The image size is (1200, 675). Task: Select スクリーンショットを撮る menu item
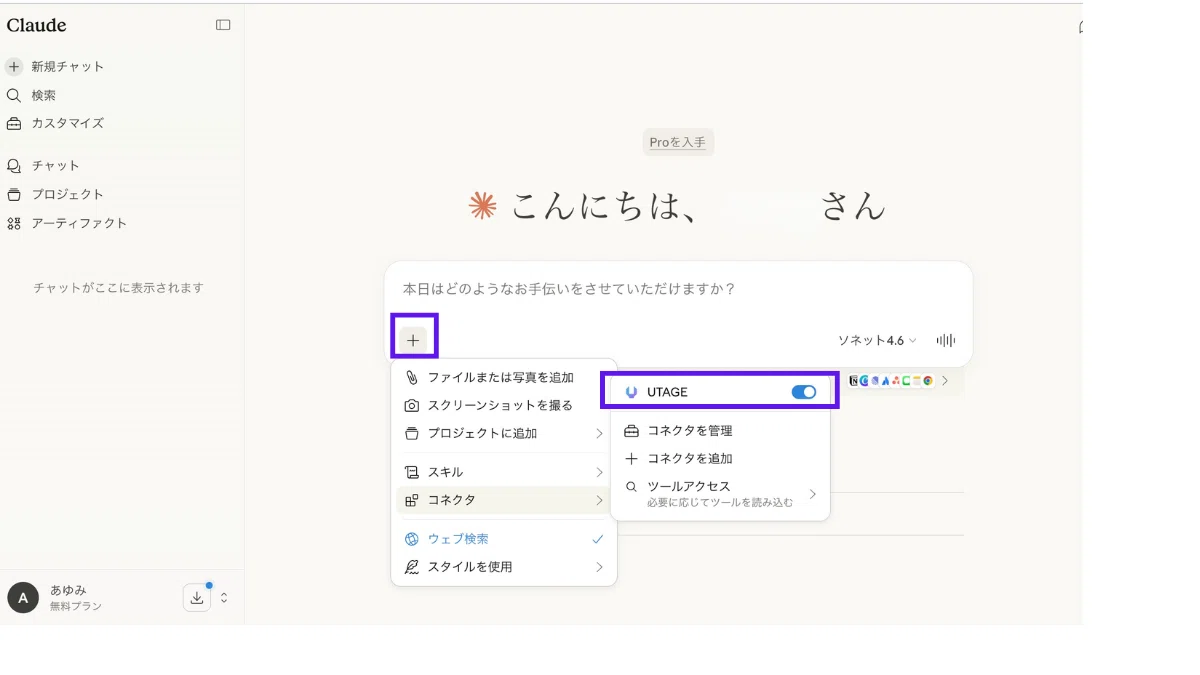501,405
